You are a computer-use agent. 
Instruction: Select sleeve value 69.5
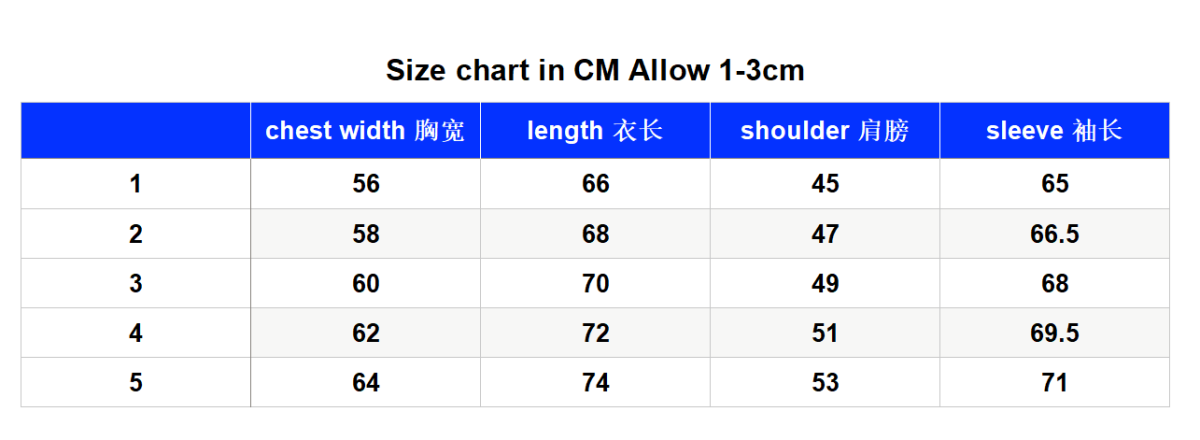(1055, 333)
